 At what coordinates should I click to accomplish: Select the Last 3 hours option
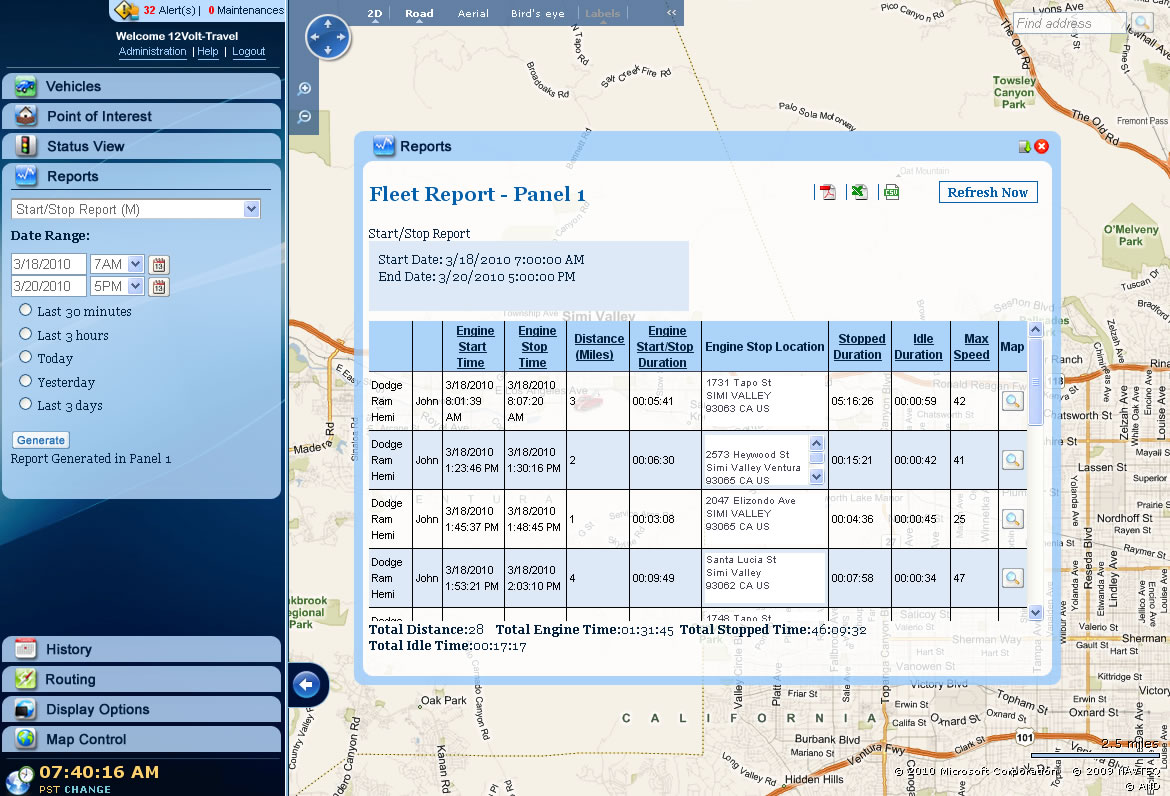coord(25,334)
